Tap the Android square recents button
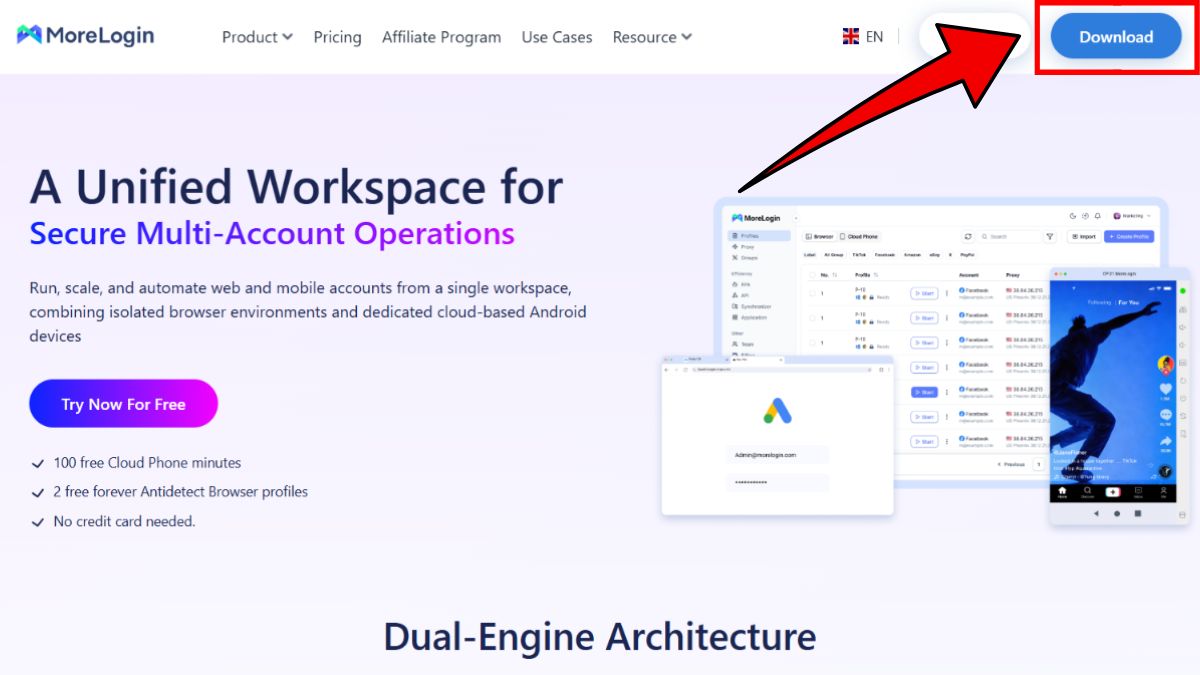The height and width of the screenshot is (675, 1200). coord(1138,513)
